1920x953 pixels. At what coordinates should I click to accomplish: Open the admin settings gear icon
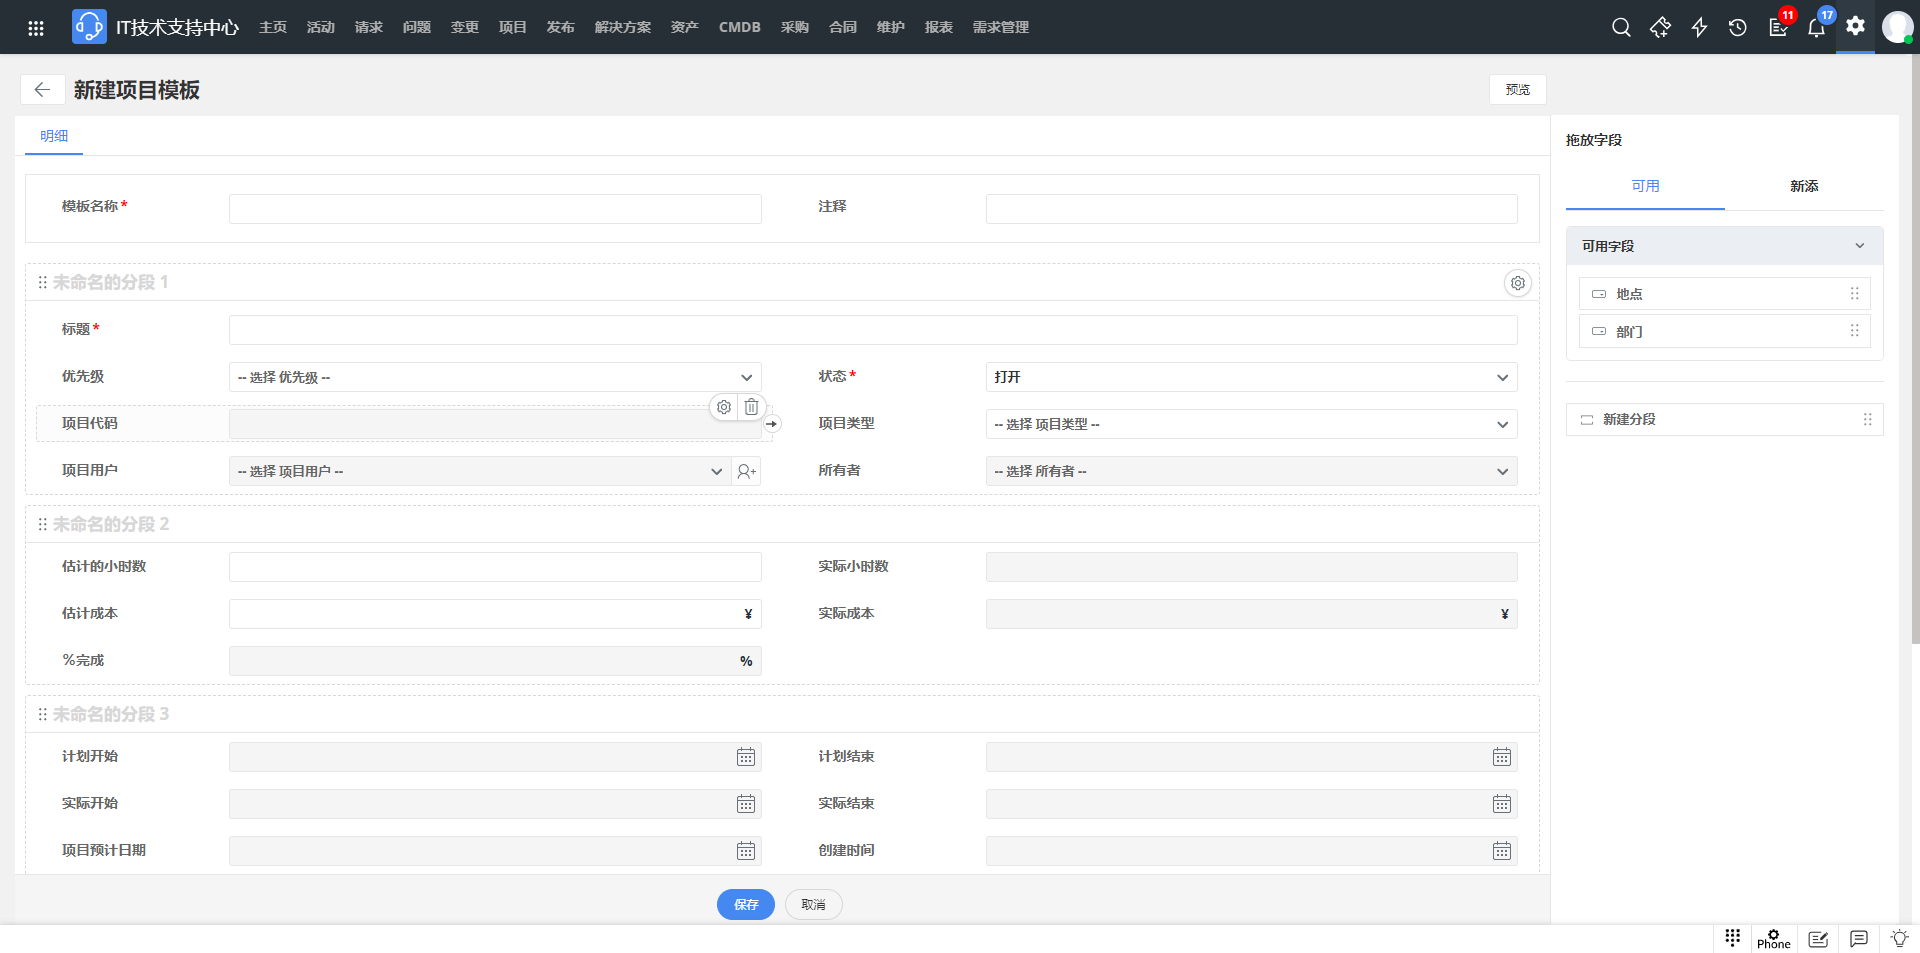1855,26
